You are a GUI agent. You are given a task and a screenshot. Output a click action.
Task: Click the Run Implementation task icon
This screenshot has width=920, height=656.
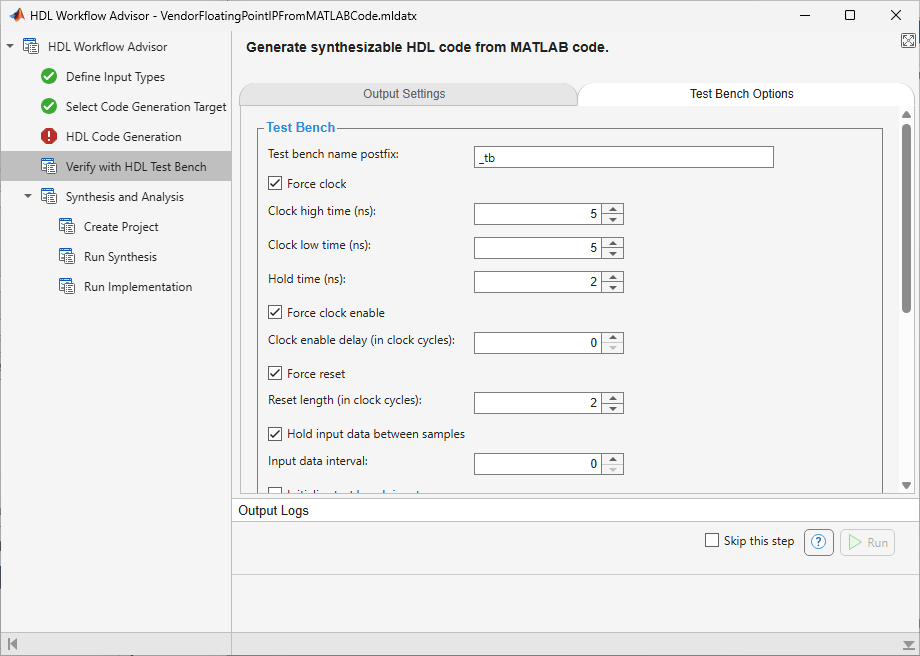(67, 286)
